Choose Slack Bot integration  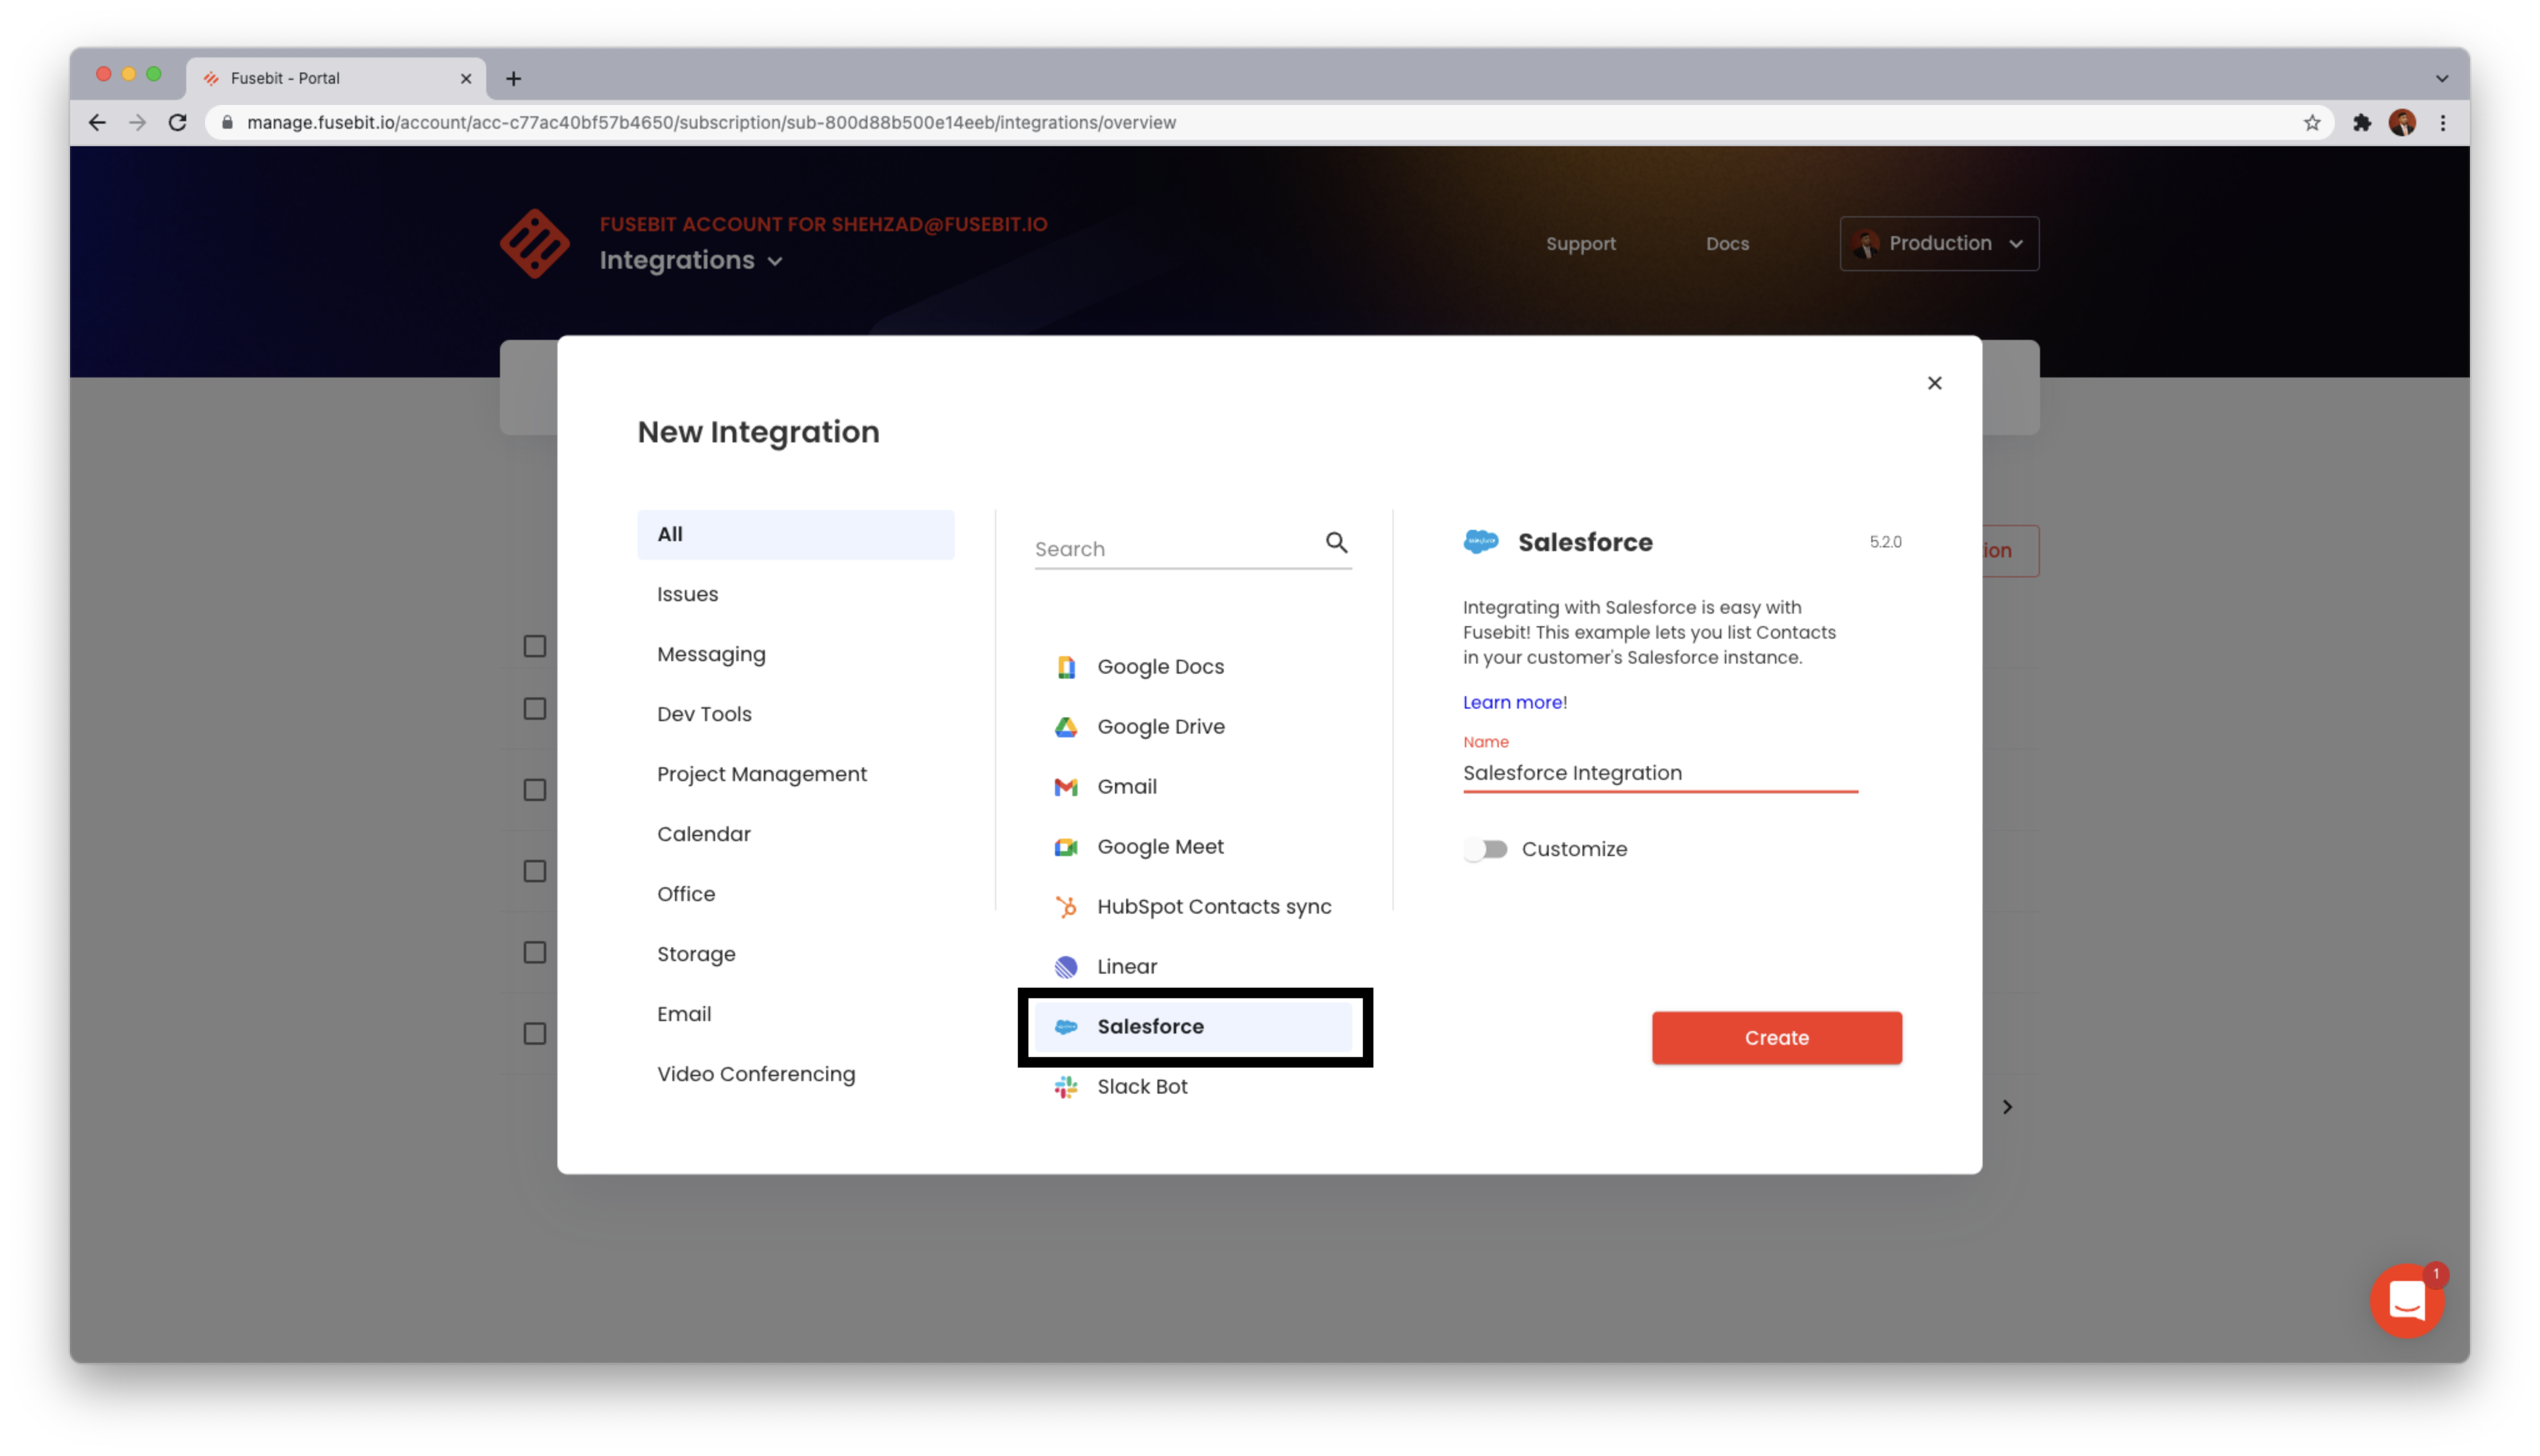(x=1193, y=1087)
